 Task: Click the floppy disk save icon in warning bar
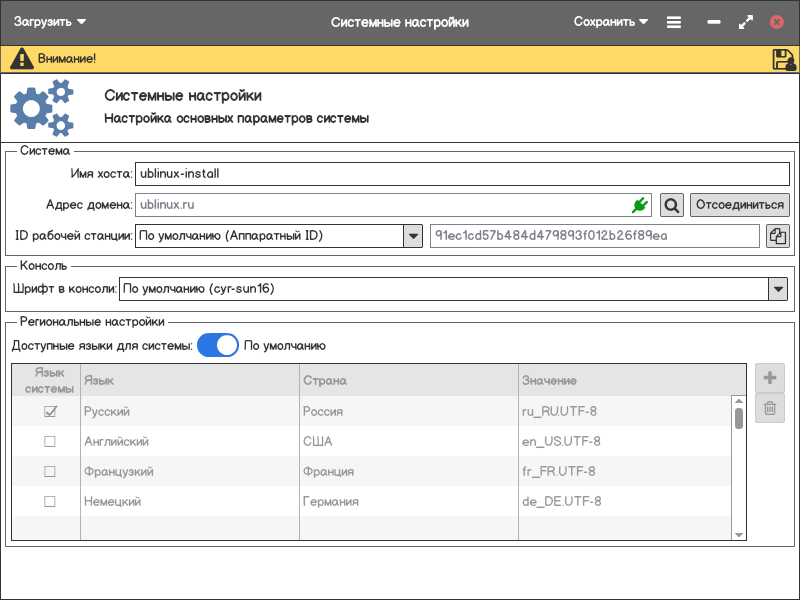tap(783, 59)
